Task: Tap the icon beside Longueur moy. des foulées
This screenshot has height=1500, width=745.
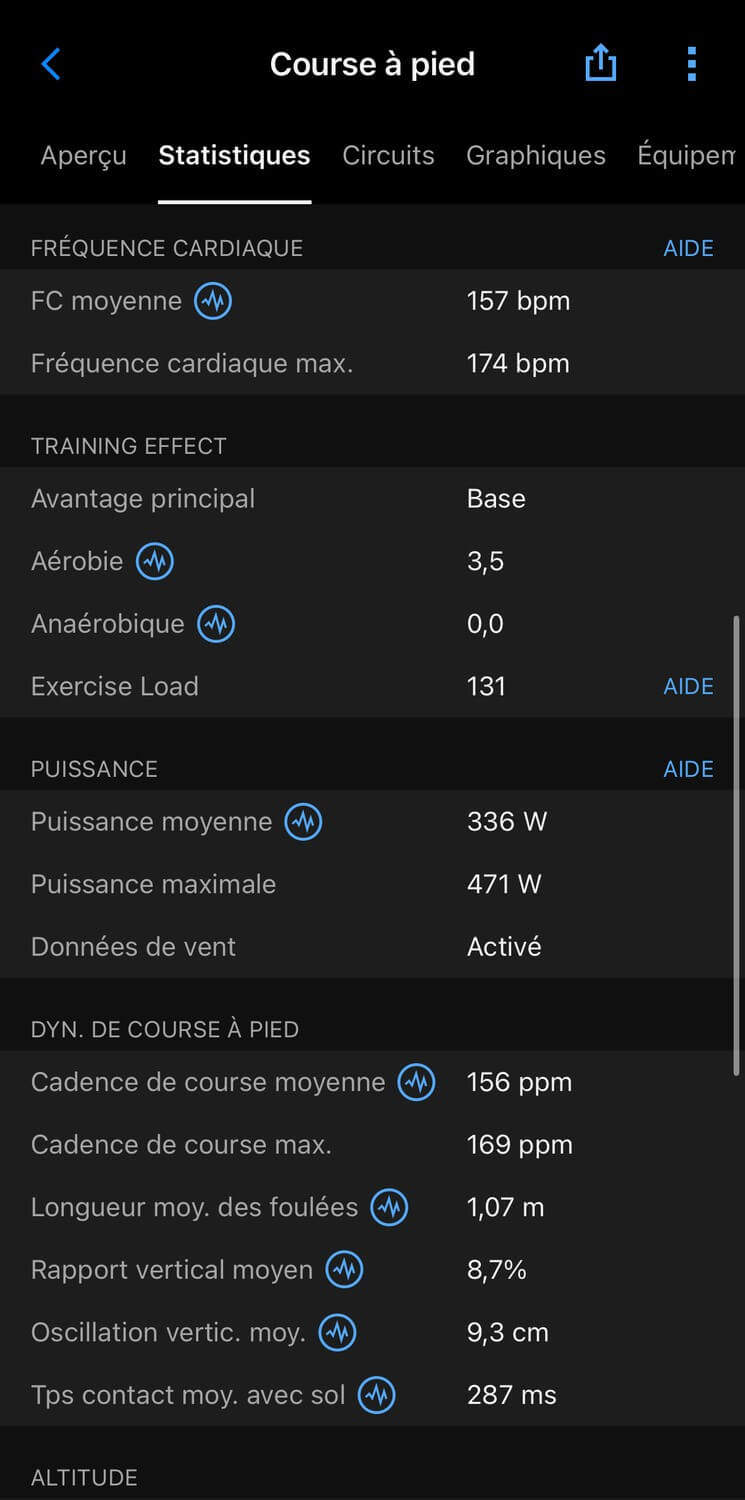Action: pos(390,1207)
